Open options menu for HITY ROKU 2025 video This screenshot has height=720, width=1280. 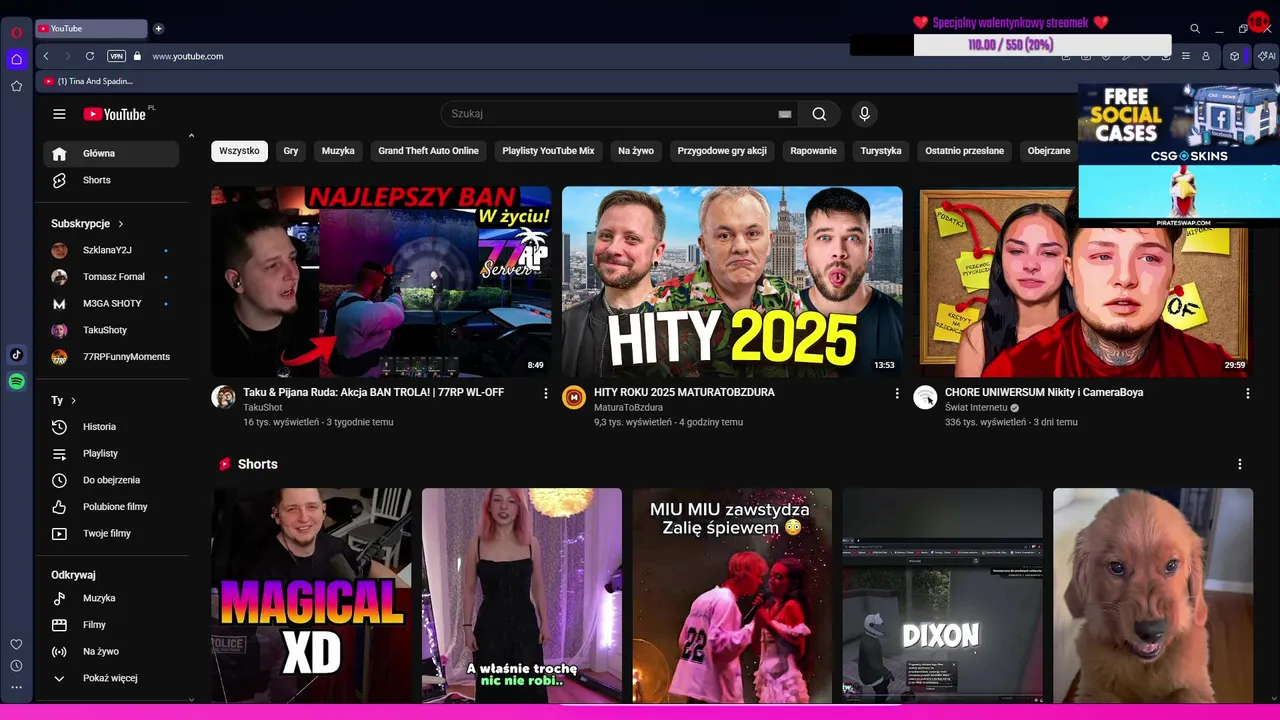(x=897, y=394)
